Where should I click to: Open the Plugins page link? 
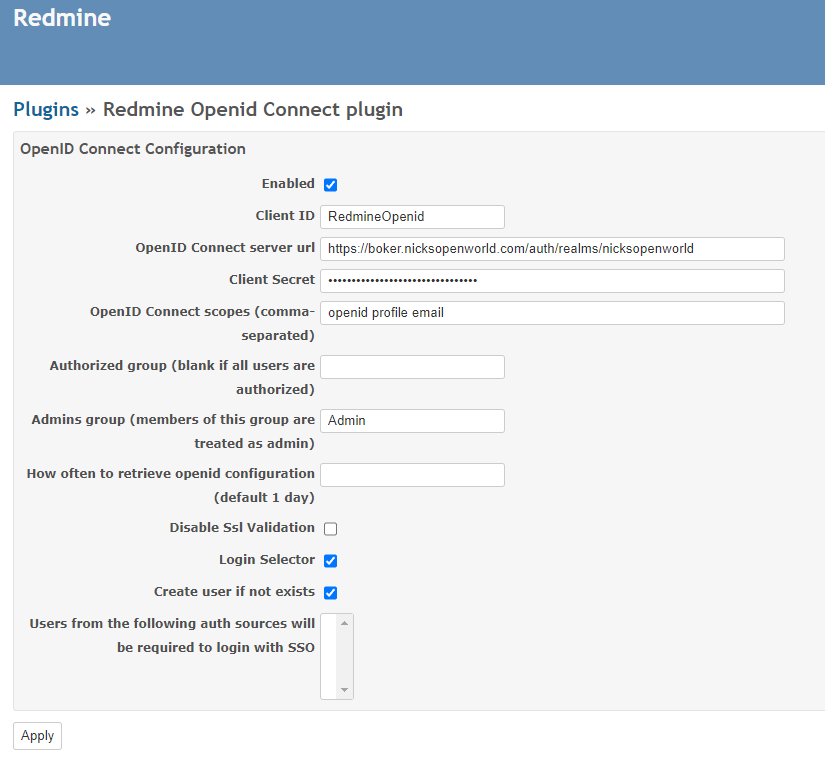[x=46, y=109]
